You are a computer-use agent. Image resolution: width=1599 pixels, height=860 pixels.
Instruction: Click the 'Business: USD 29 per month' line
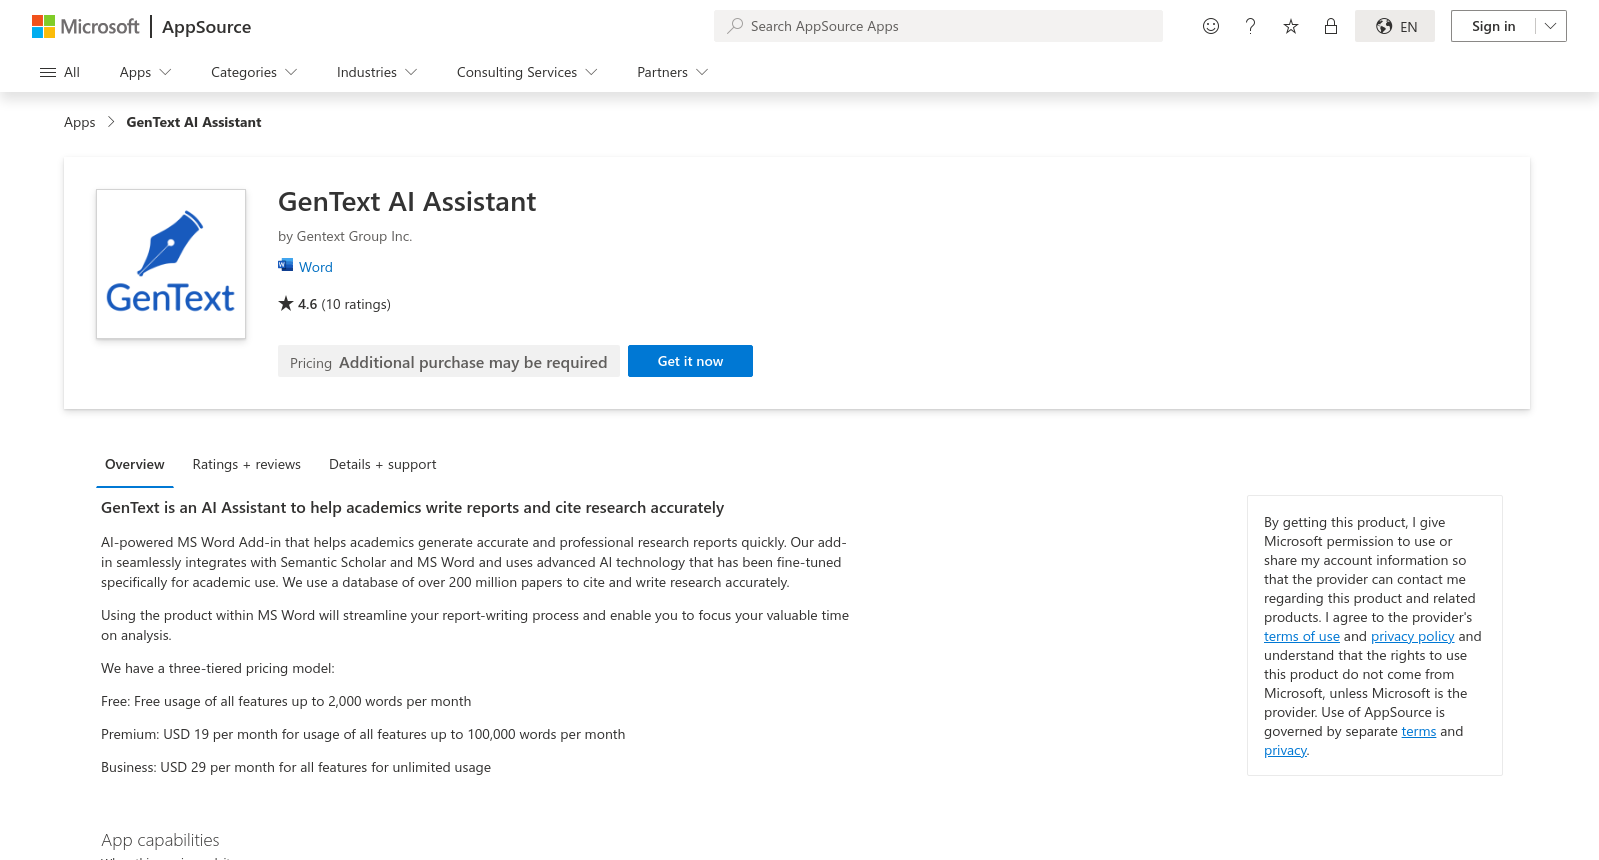pyautogui.click(x=296, y=767)
